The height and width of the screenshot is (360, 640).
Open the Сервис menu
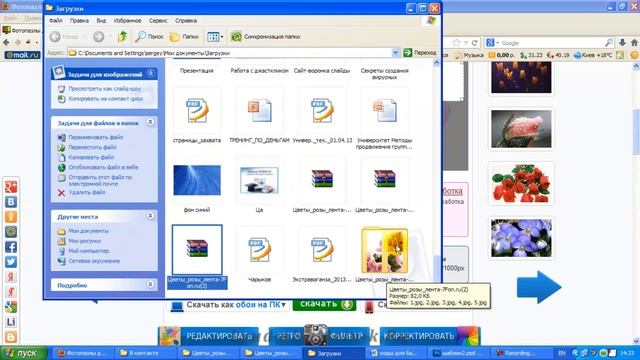[x=158, y=20]
